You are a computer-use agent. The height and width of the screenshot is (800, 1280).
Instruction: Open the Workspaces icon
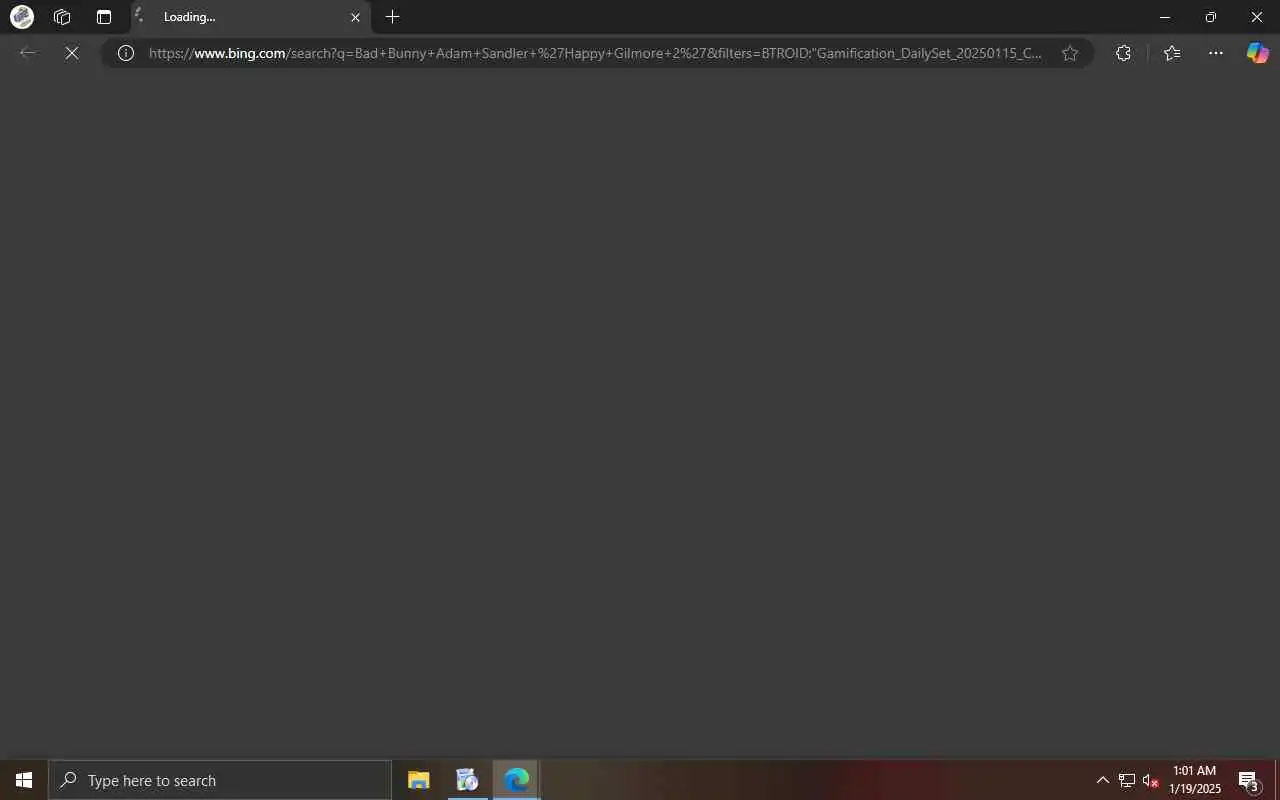62,17
